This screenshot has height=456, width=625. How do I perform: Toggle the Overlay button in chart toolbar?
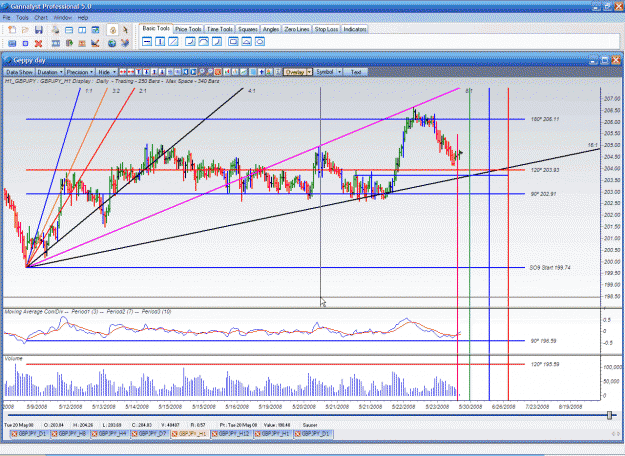click(295, 72)
